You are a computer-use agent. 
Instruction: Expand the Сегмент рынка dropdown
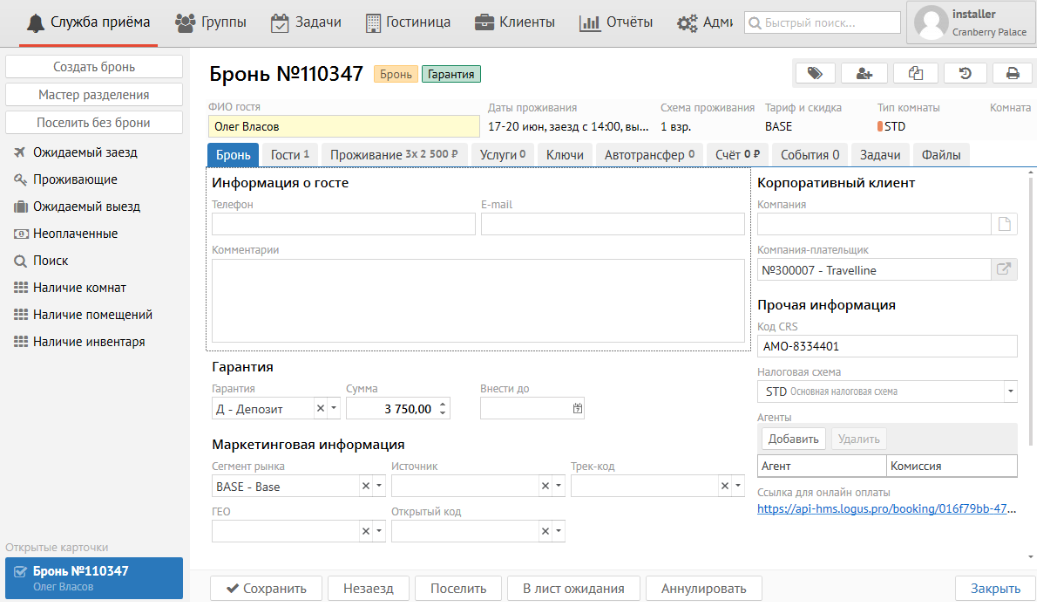coord(379,486)
